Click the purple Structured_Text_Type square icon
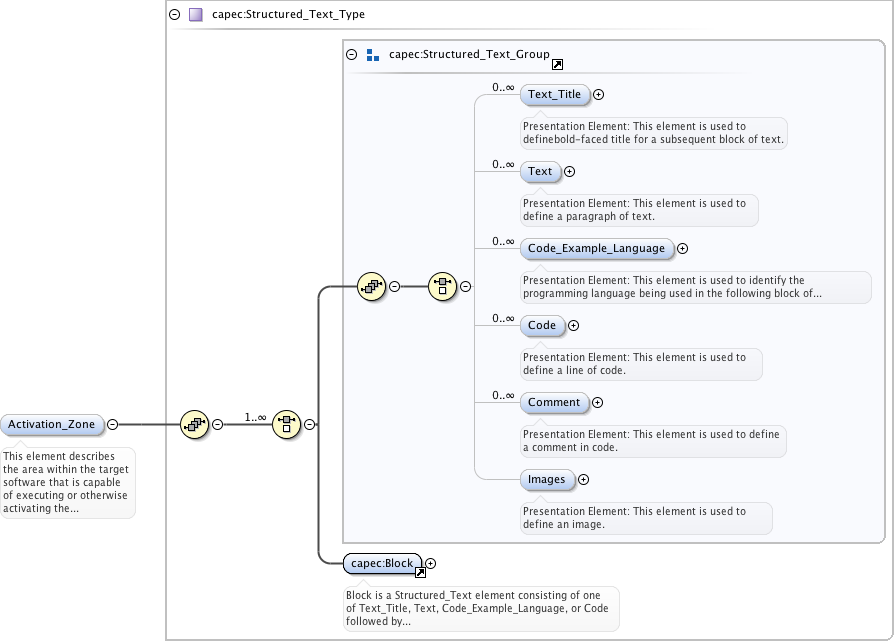Image resolution: width=895 pixels, height=642 pixels. pyautogui.click(x=196, y=15)
